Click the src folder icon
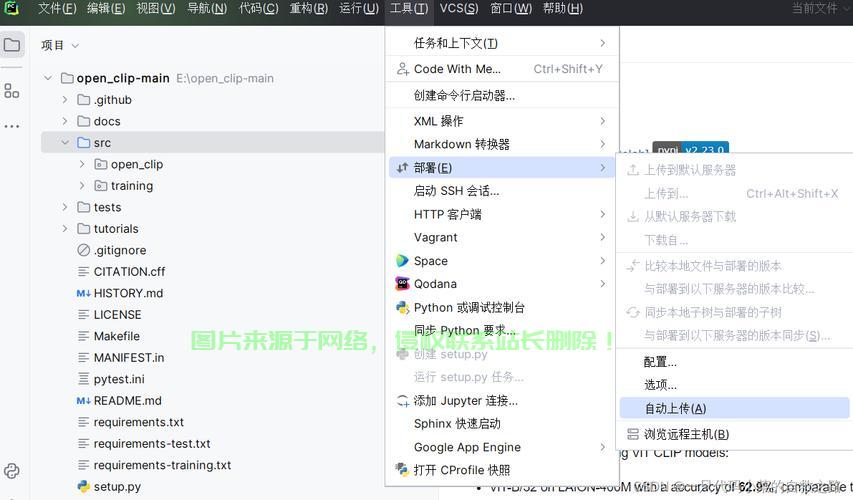The height and width of the screenshot is (500, 853). 83,143
